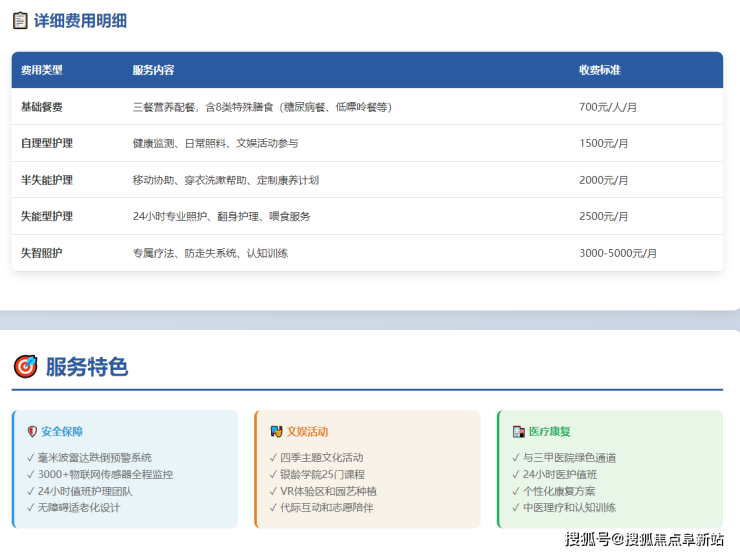Click the hospital icon beside 医疗康复
740x555 pixels.
pyautogui.click(x=518, y=432)
